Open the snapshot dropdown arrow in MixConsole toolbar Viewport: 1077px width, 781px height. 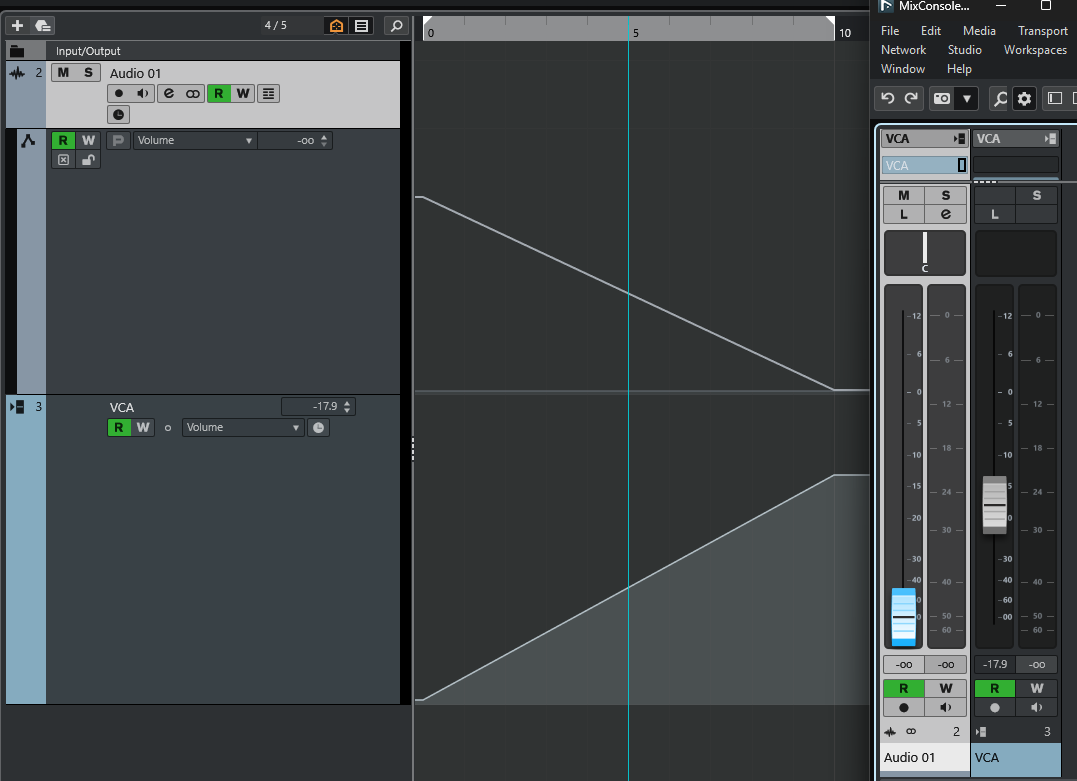[966, 98]
